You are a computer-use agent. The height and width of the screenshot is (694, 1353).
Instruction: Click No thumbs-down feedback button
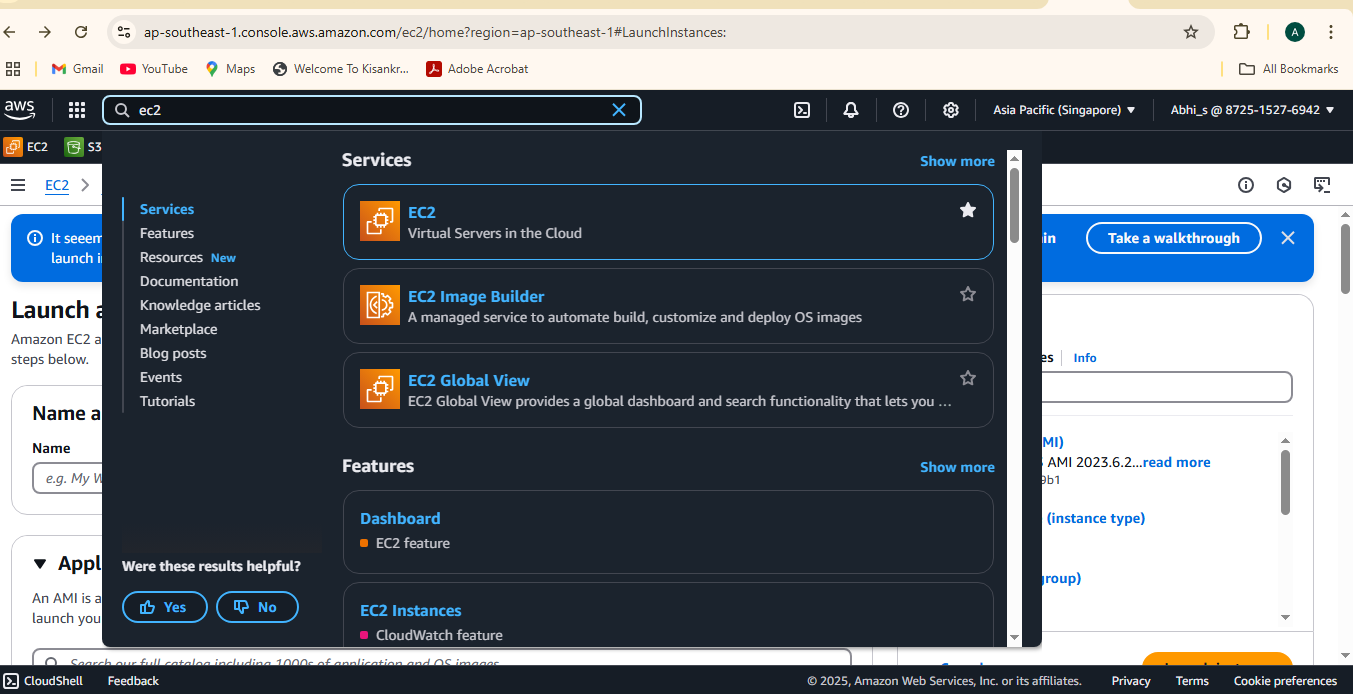(257, 607)
